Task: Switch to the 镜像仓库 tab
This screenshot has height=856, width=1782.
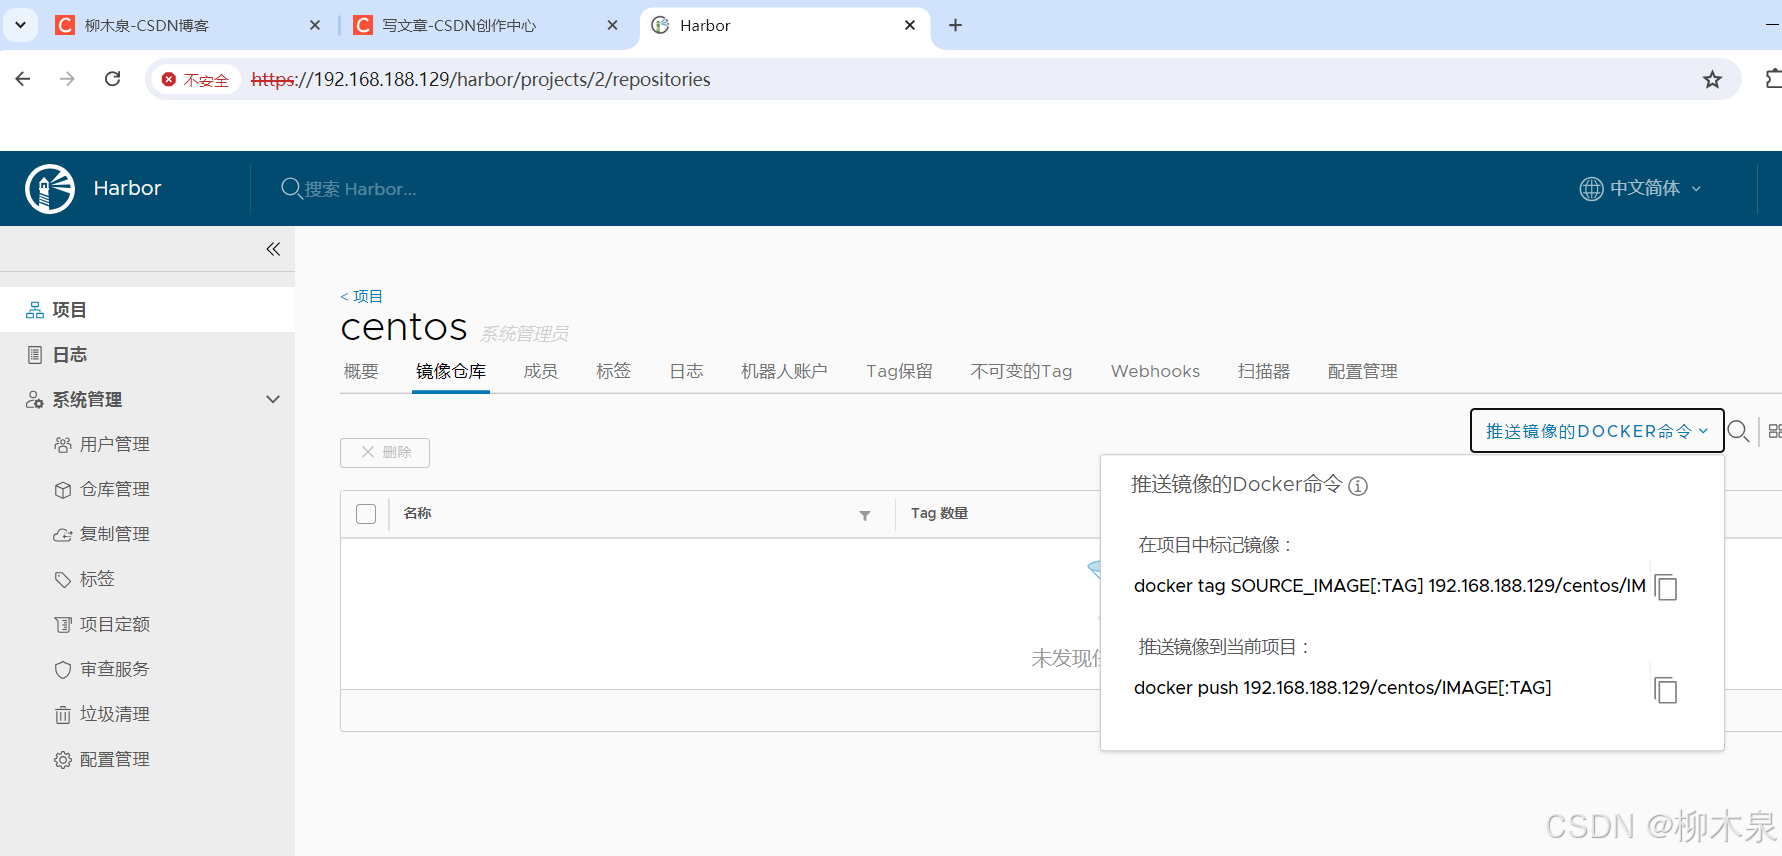Action: pyautogui.click(x=451, y=371)
